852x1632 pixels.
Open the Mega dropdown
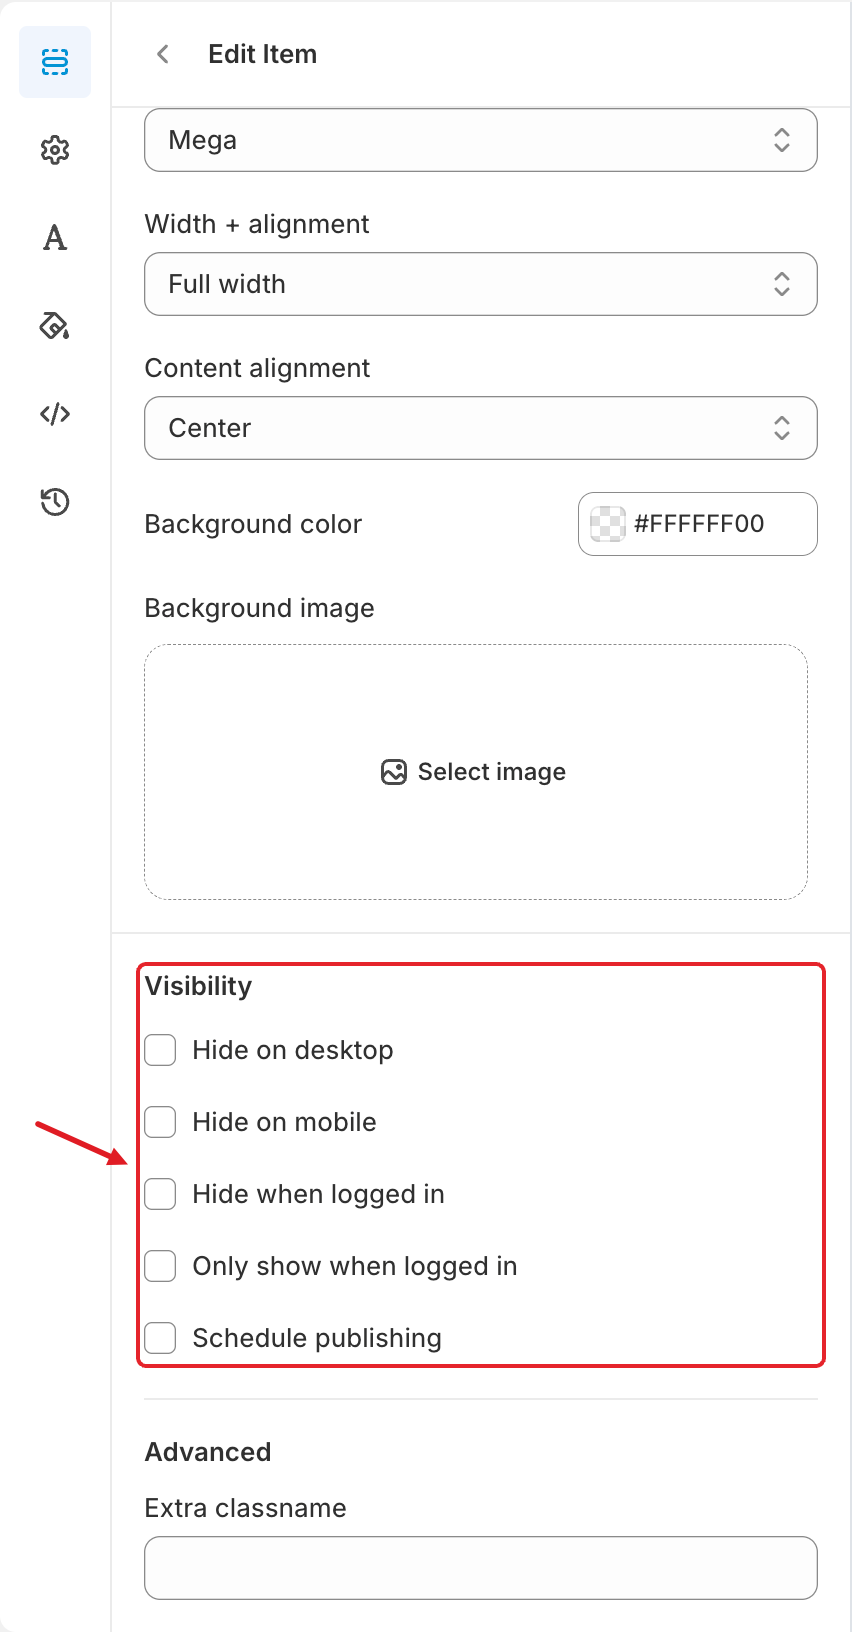[x=481, y=140]
